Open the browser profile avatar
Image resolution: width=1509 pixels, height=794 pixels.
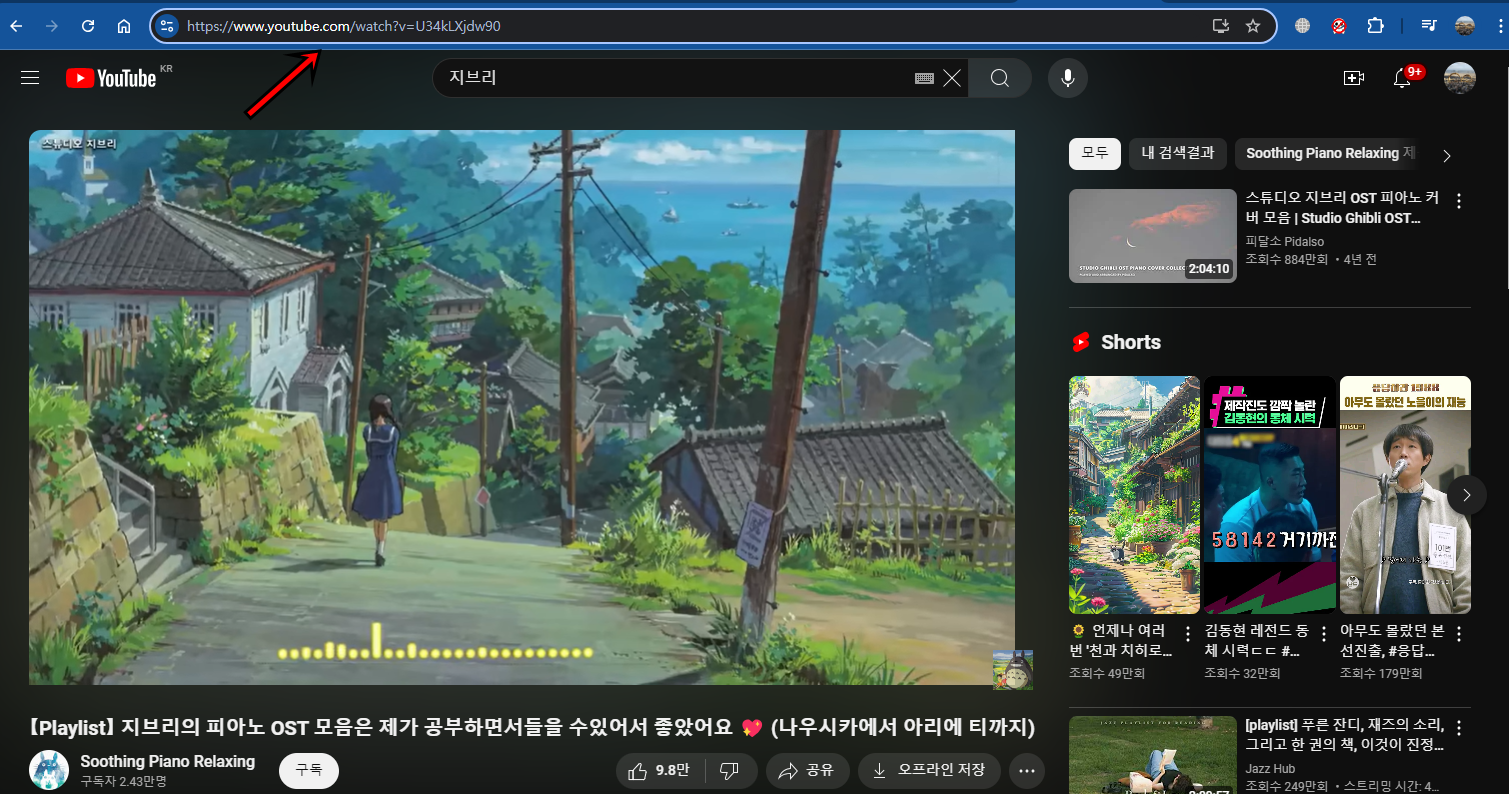(x=1465, y=26)
